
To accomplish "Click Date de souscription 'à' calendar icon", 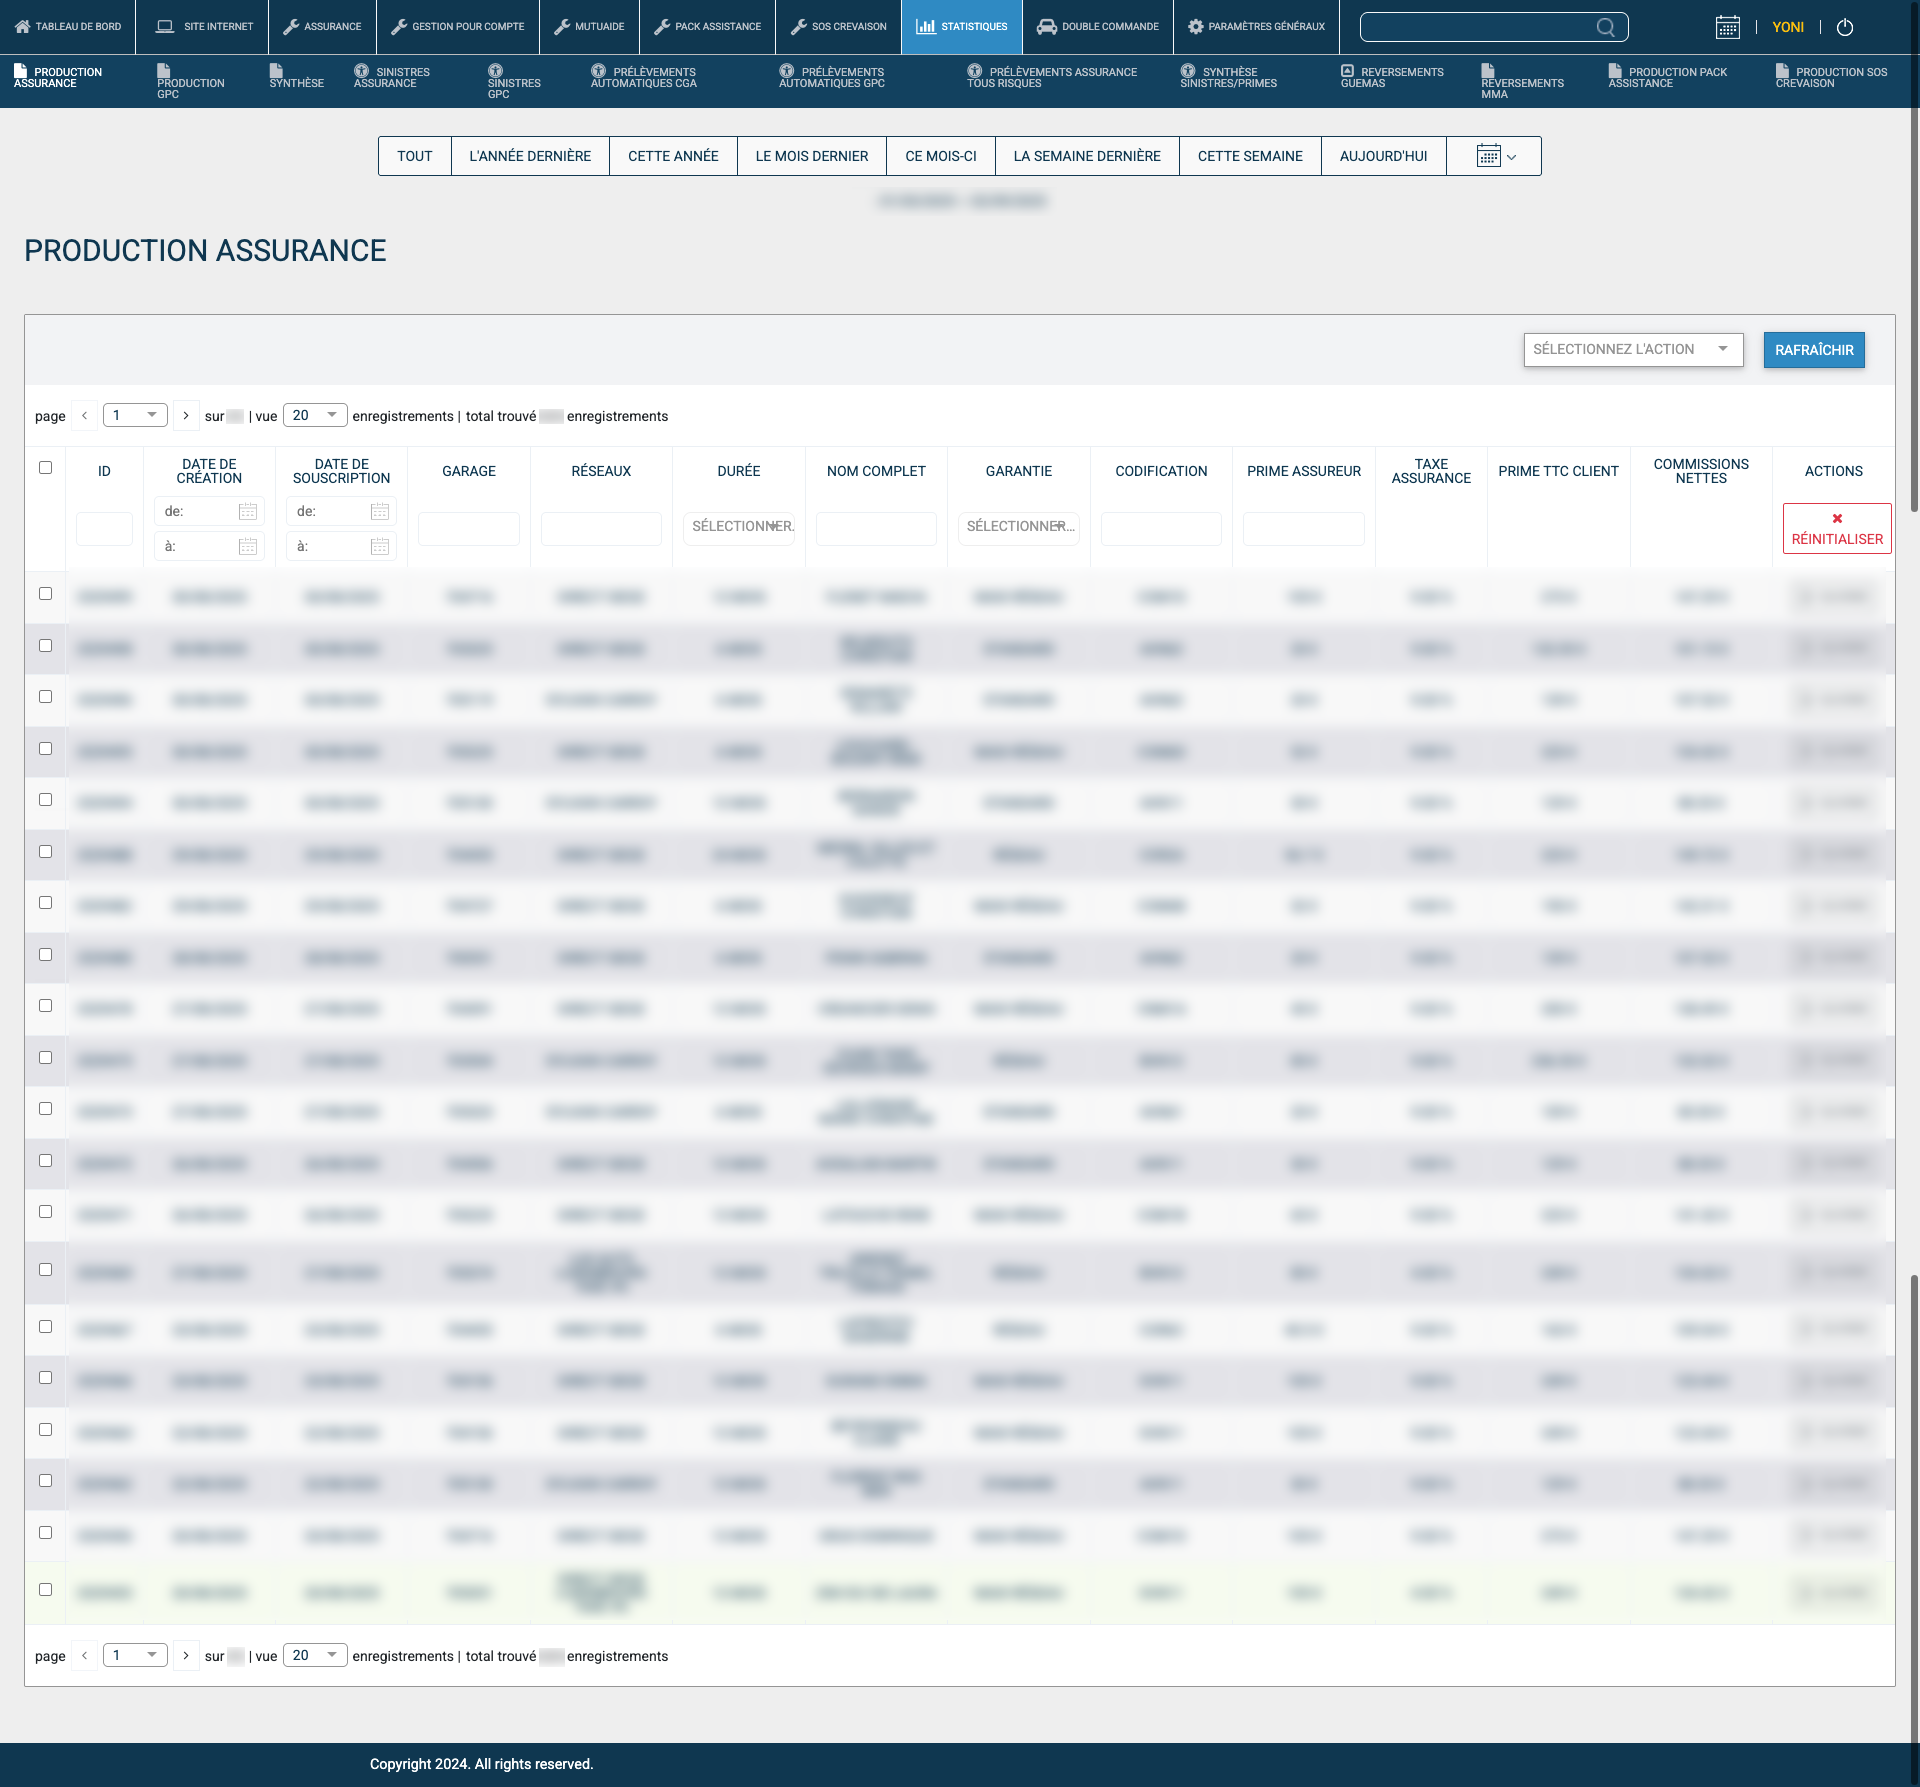I will coord(380,546).
